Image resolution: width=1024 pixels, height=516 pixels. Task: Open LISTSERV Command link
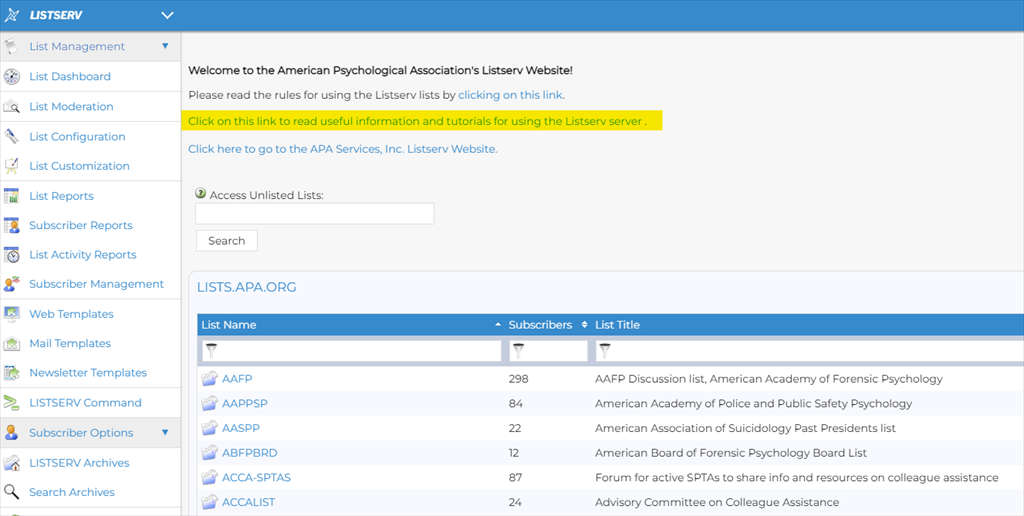(x=85, y=403)
